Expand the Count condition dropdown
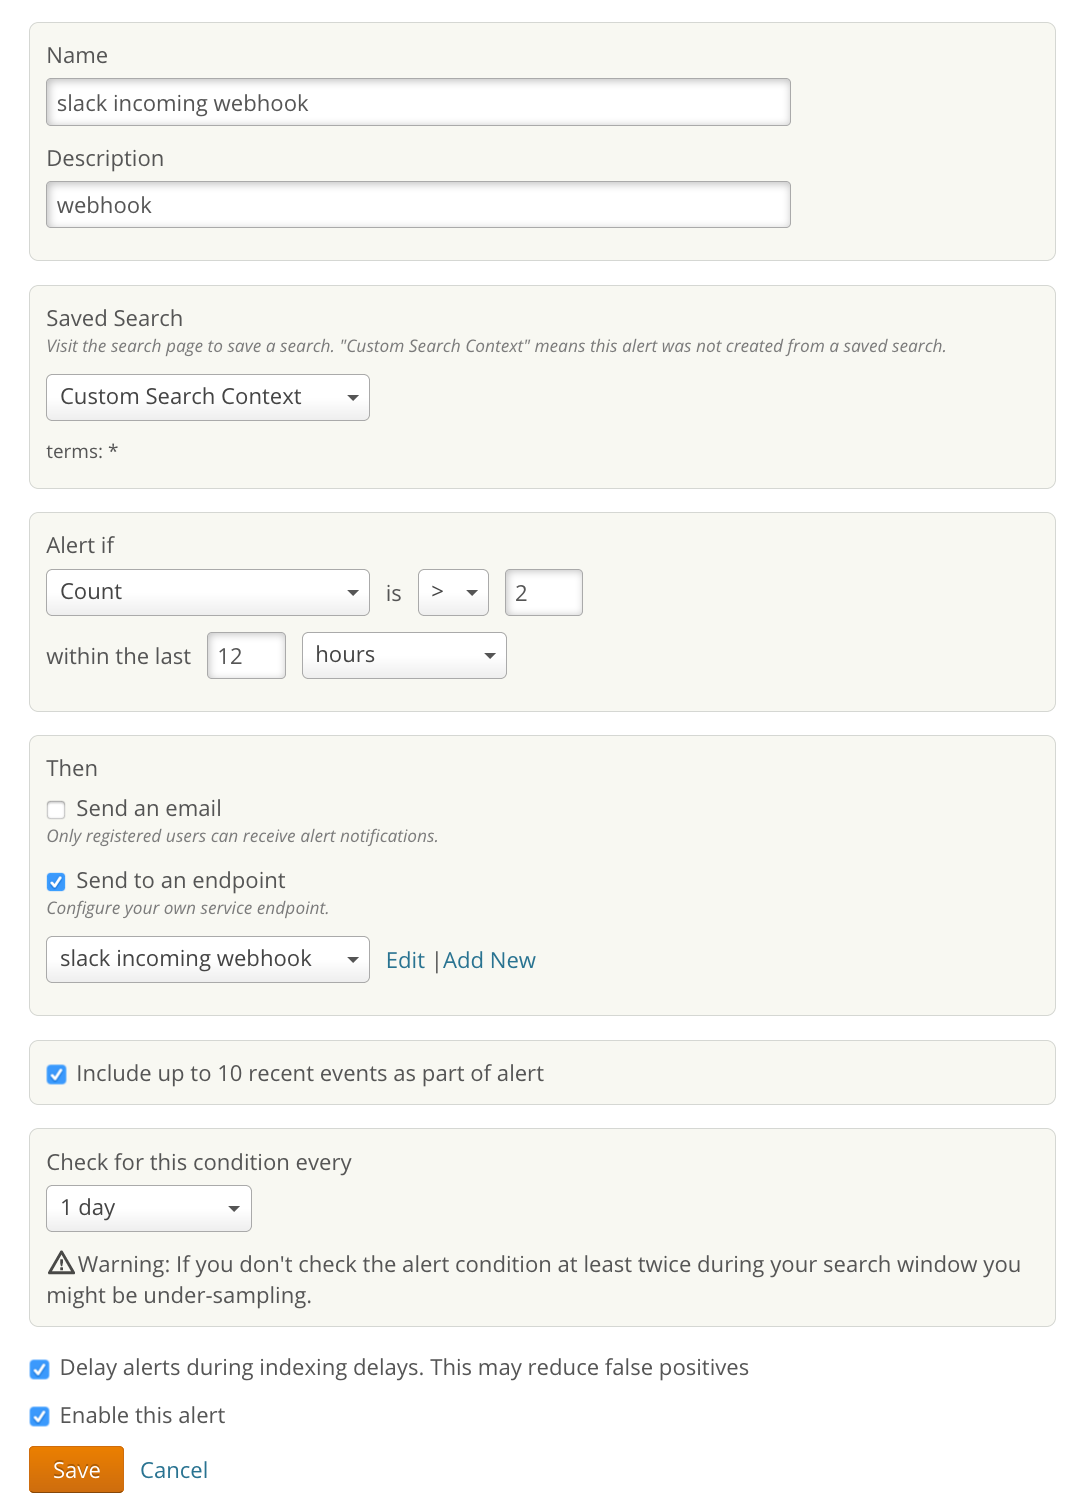The width and height of the screenshot is (1082, 1510). (208, 593)
